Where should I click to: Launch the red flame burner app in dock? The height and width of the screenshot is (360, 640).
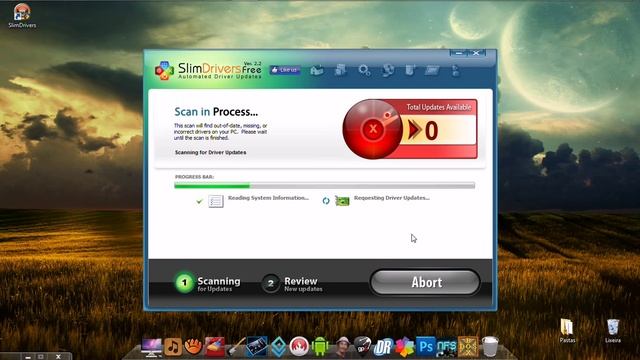(x=299, y=347)
